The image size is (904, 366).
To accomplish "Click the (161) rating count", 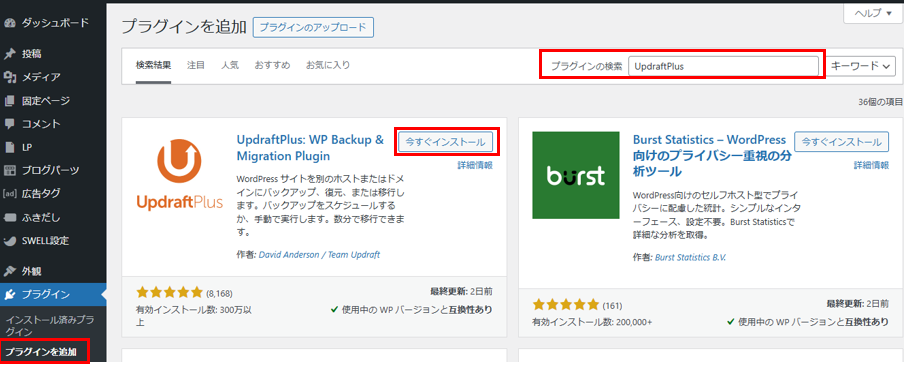I will 612,305.
